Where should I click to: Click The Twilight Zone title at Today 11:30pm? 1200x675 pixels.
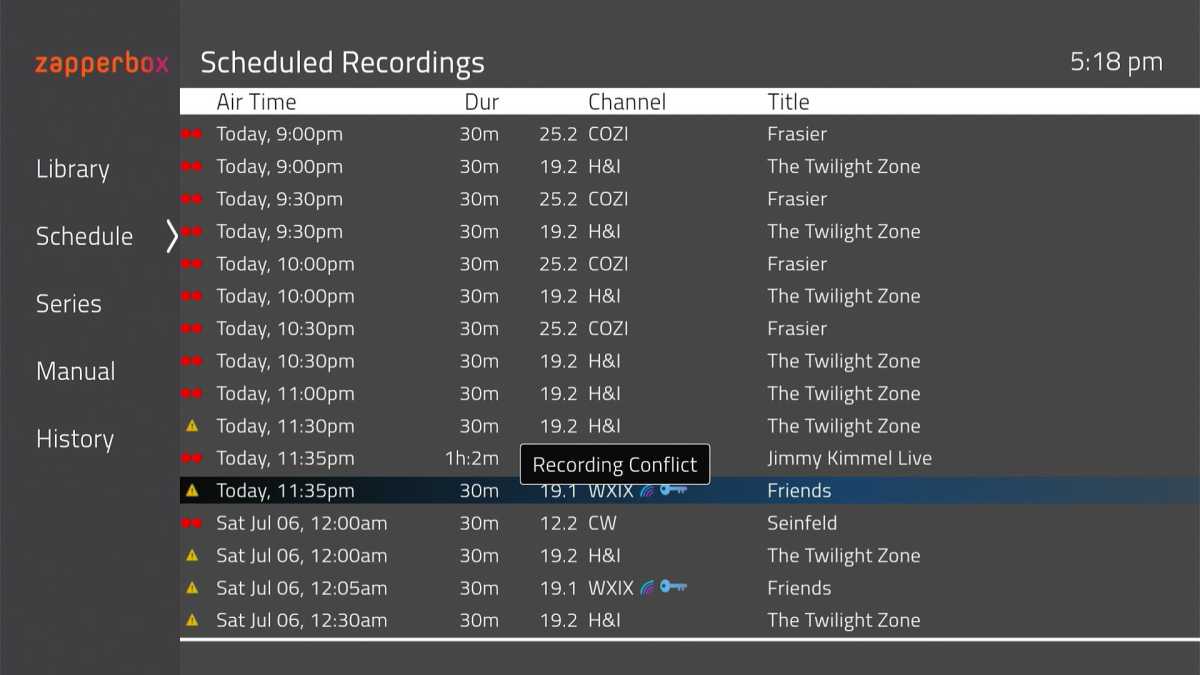click(844, 426)
